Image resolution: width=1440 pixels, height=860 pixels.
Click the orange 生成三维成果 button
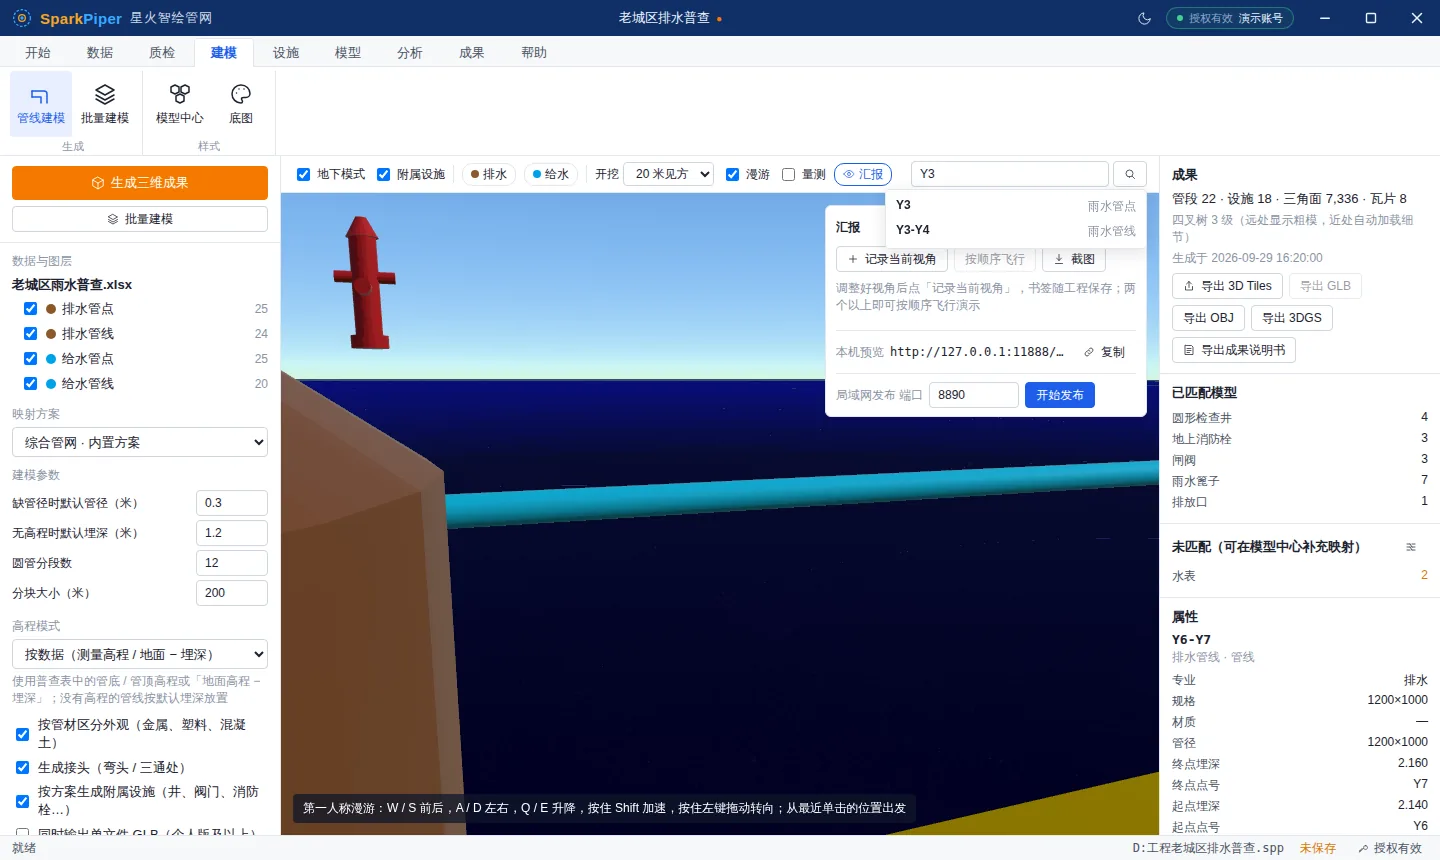point(140,183)
